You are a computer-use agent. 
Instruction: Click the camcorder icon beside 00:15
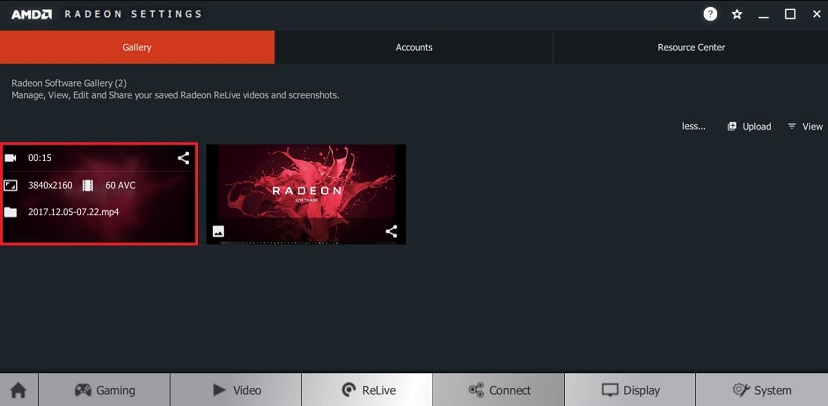11,158
